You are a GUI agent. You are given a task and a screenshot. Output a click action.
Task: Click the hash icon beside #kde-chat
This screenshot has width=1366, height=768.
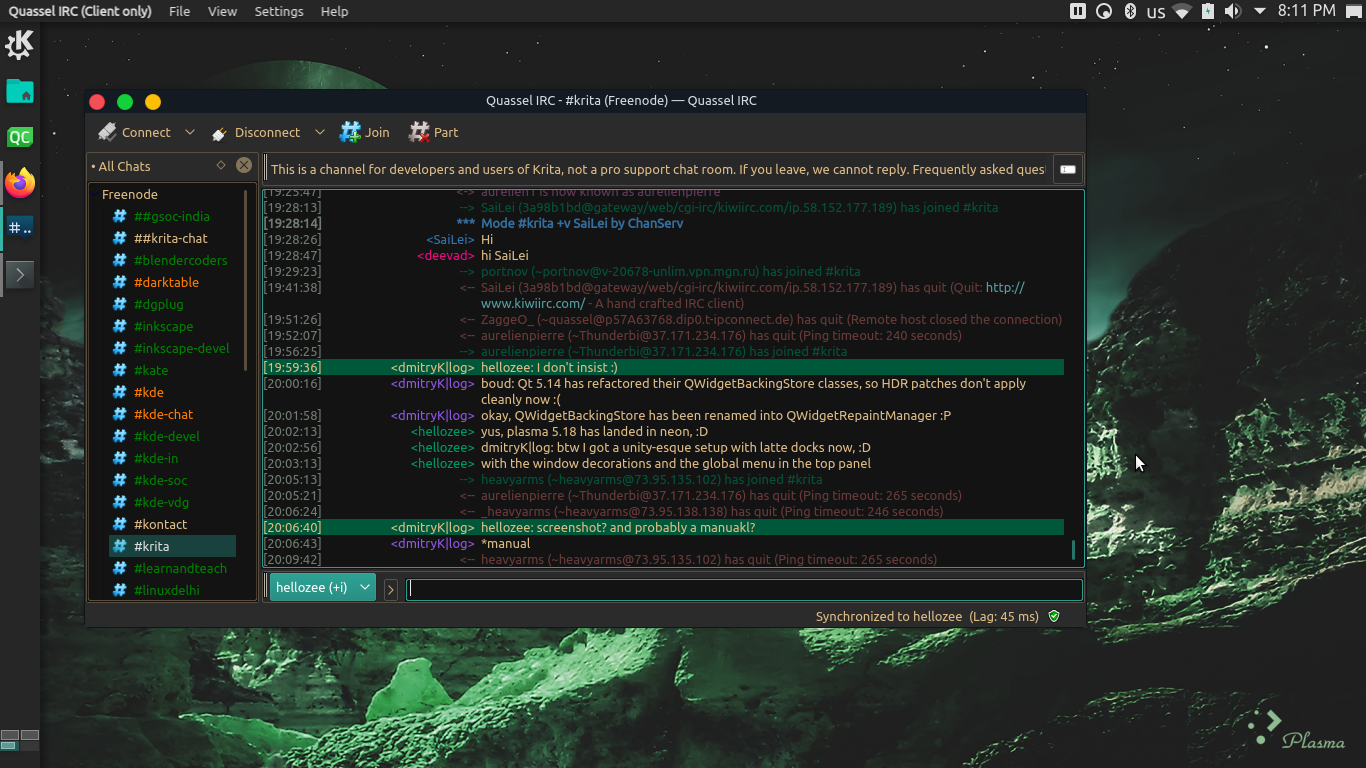(120, 414)
